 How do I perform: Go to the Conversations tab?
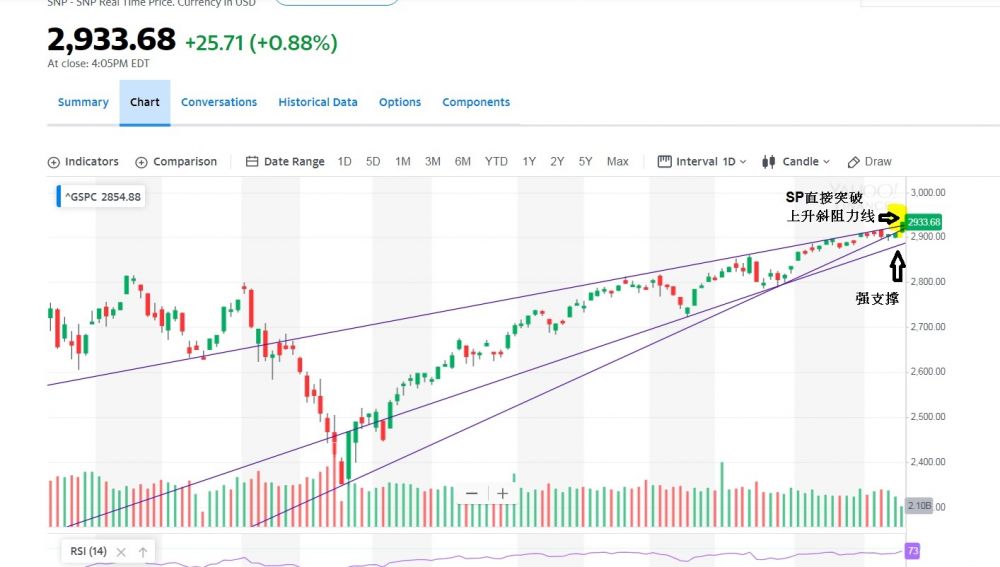point(219,102)
